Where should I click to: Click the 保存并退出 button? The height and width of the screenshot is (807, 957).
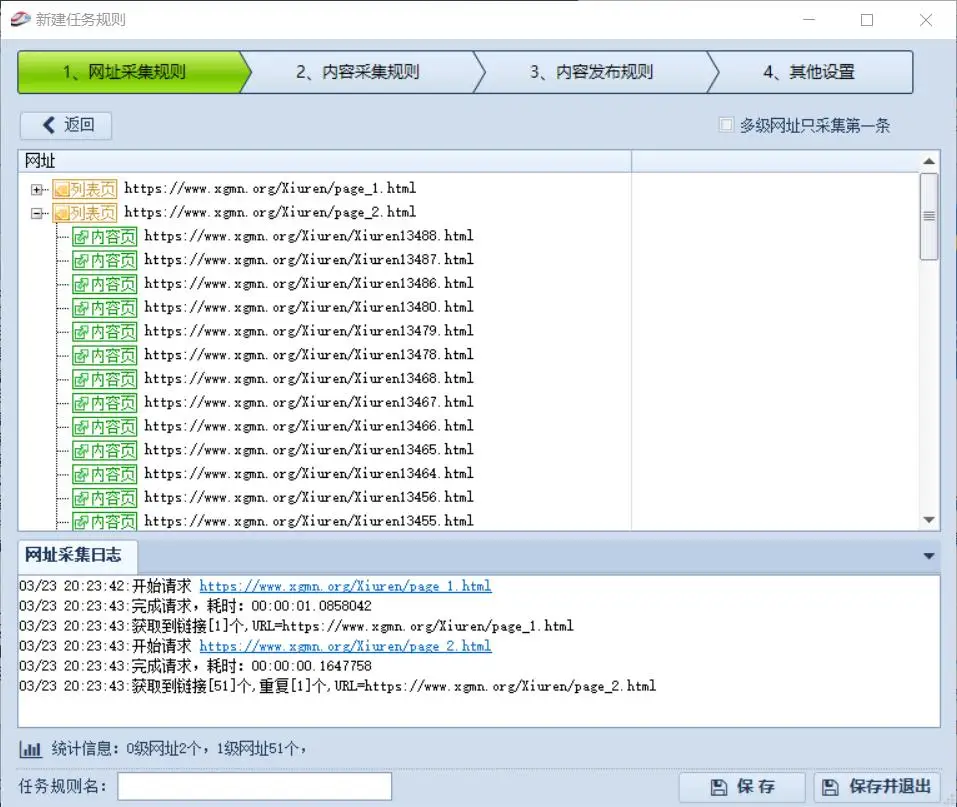point(877,787)
